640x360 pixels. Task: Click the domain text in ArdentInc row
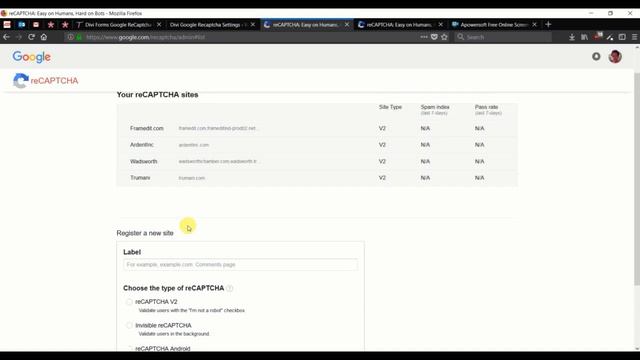pyautogui.click(x=193, y=145)
